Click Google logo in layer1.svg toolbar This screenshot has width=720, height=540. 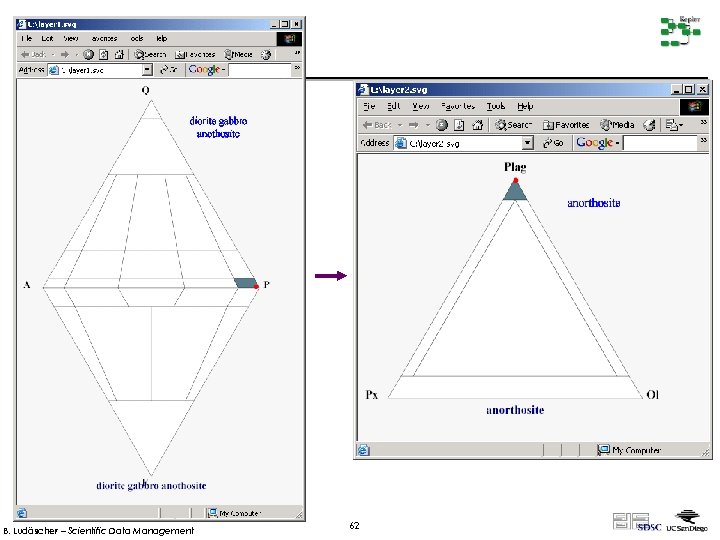[x=204, y=69]
